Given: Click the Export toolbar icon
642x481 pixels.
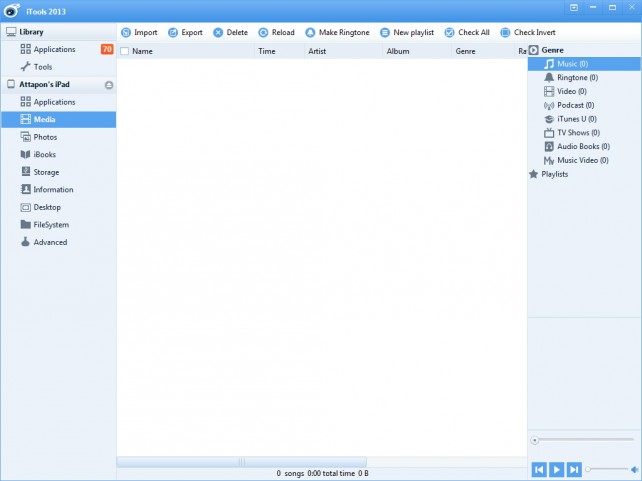Looking at the screenshot, I should point(172,32).
